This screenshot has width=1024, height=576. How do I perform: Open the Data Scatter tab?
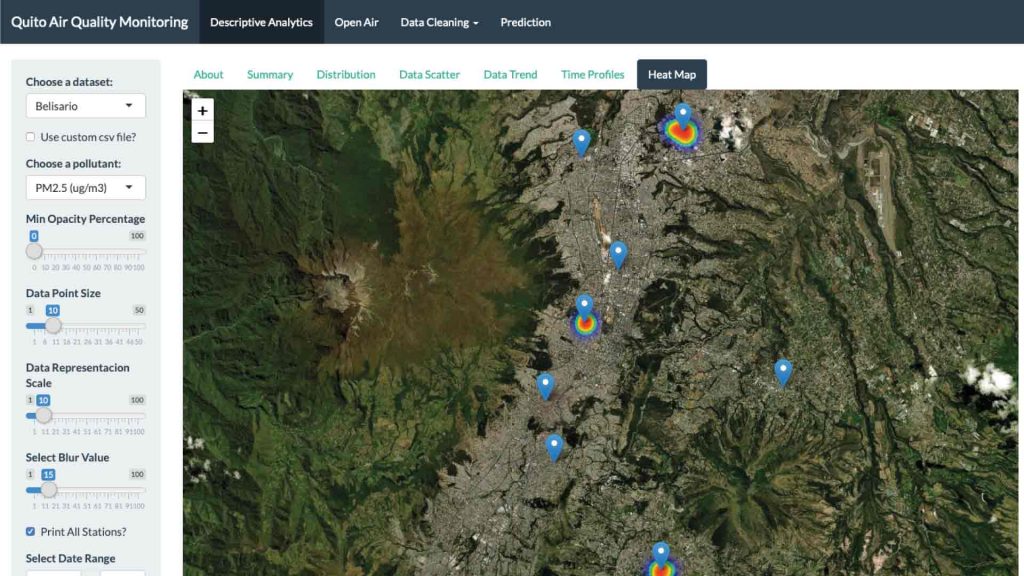point(429,75)
